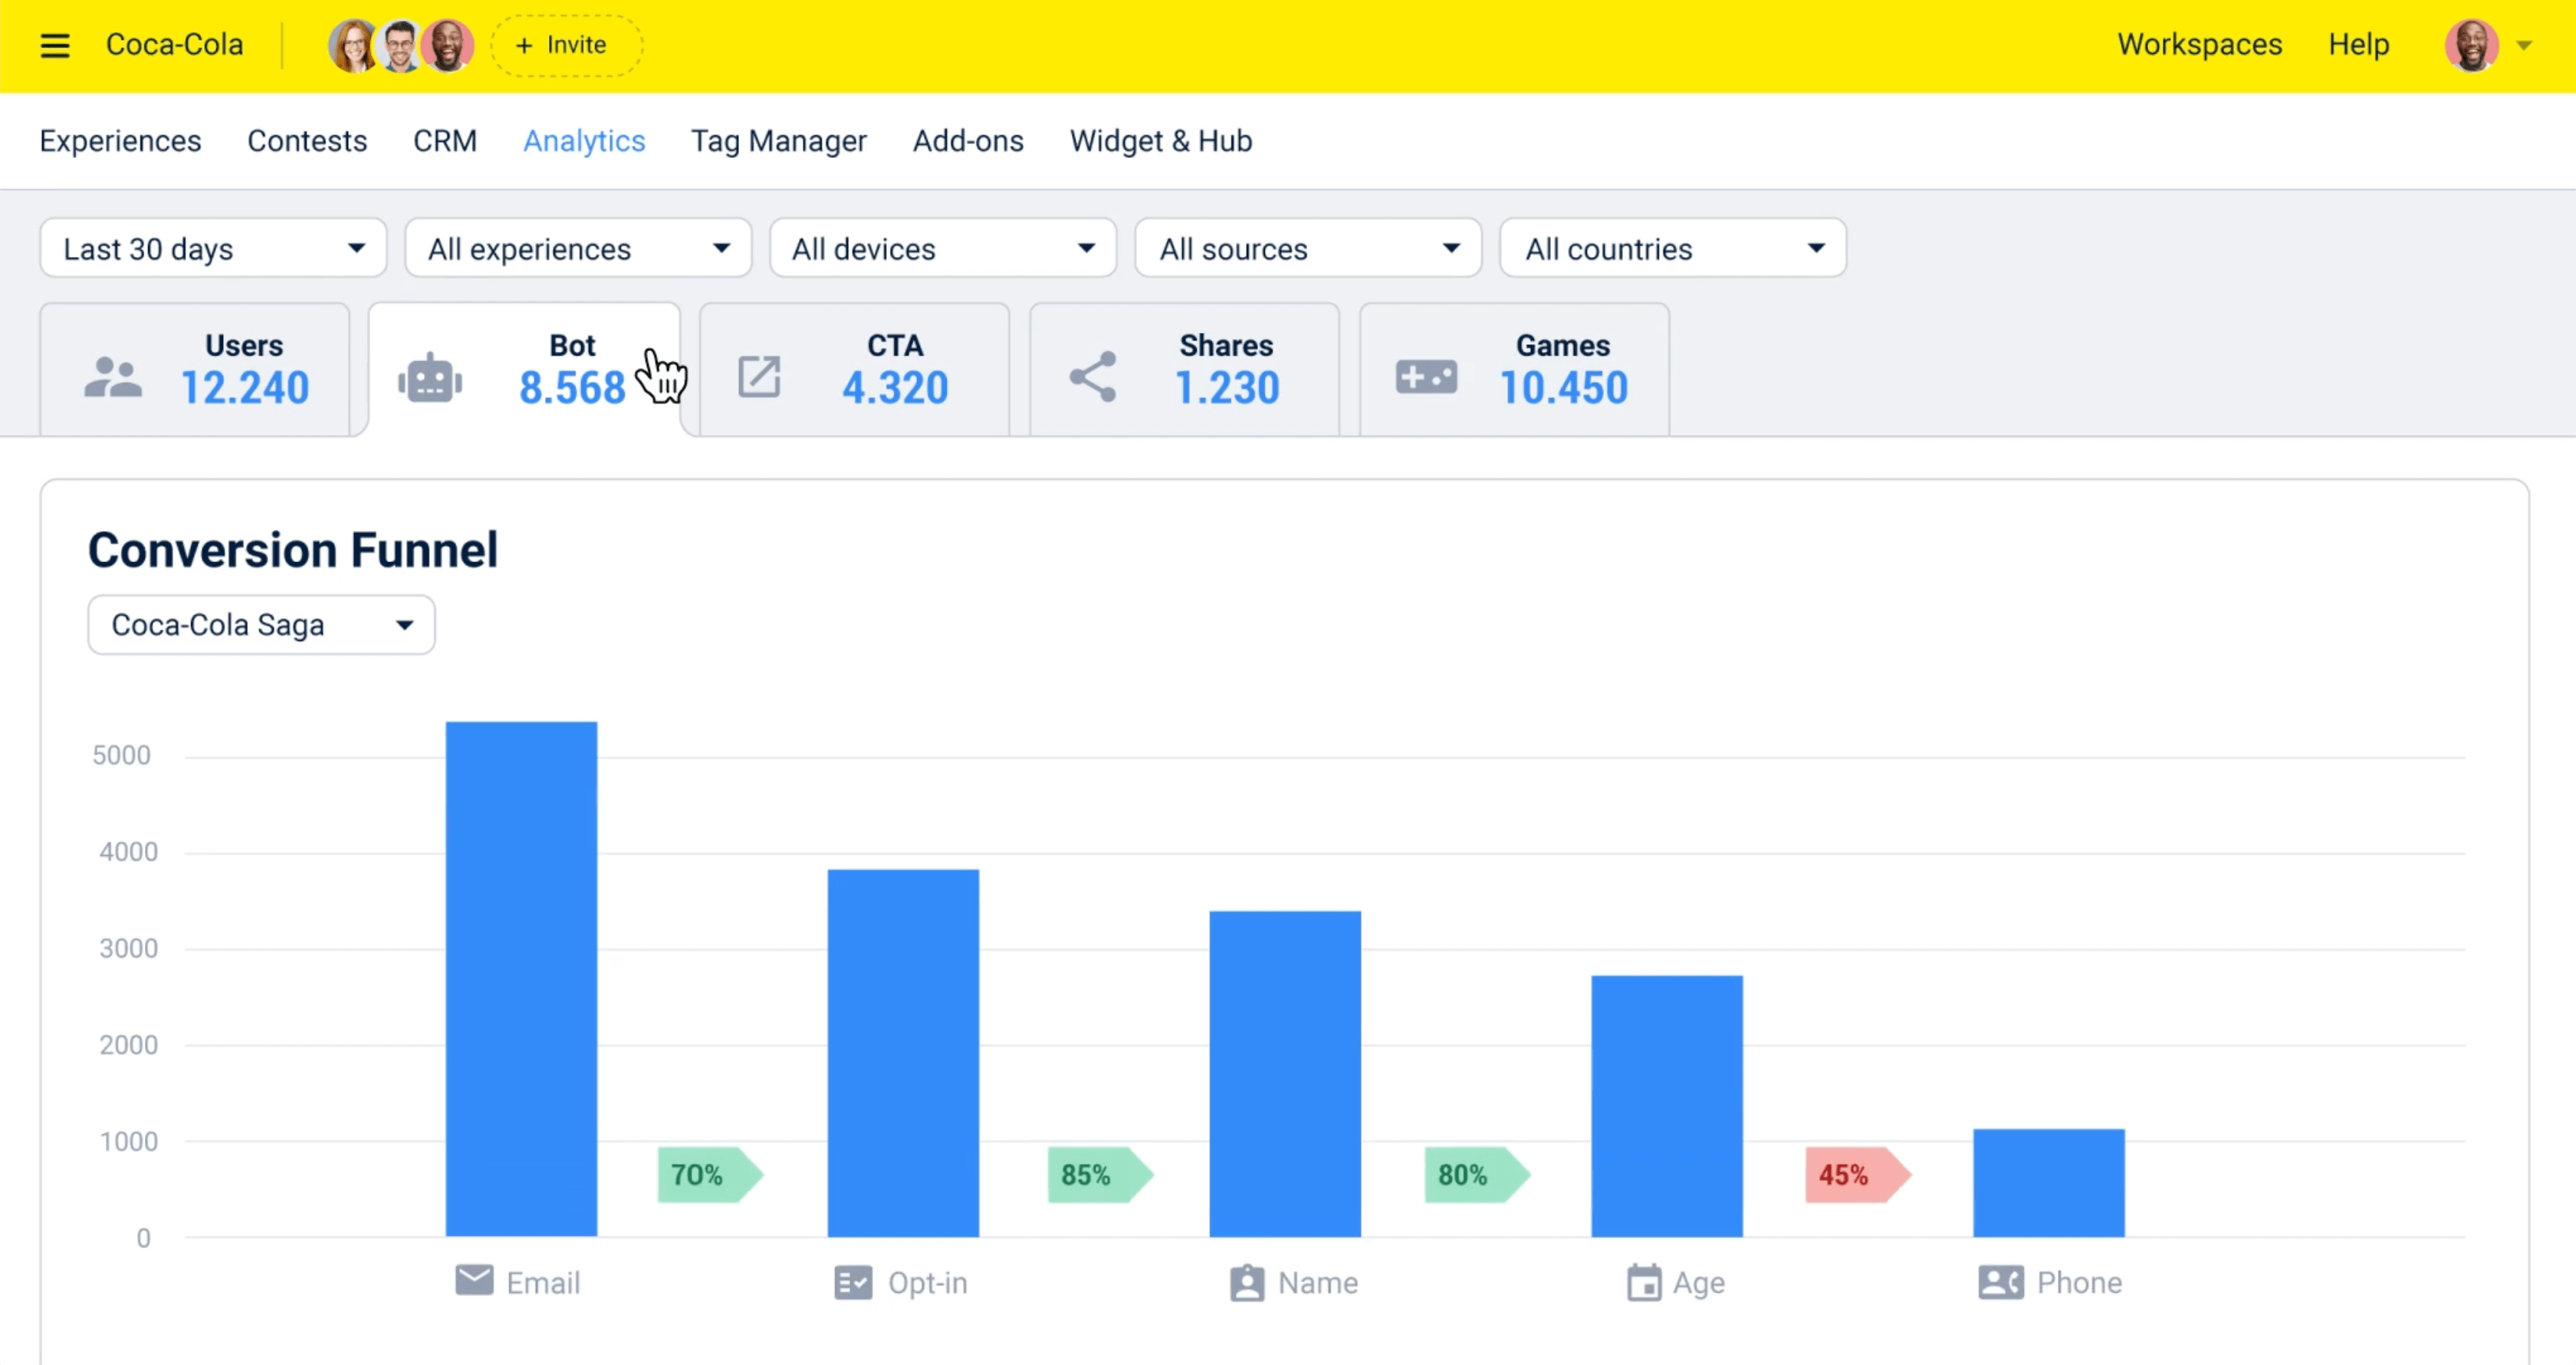The height and width of the screenshot is (1365, 2576).
Task: Click the red 45% conversion badge
Action: (1854, 1174)
